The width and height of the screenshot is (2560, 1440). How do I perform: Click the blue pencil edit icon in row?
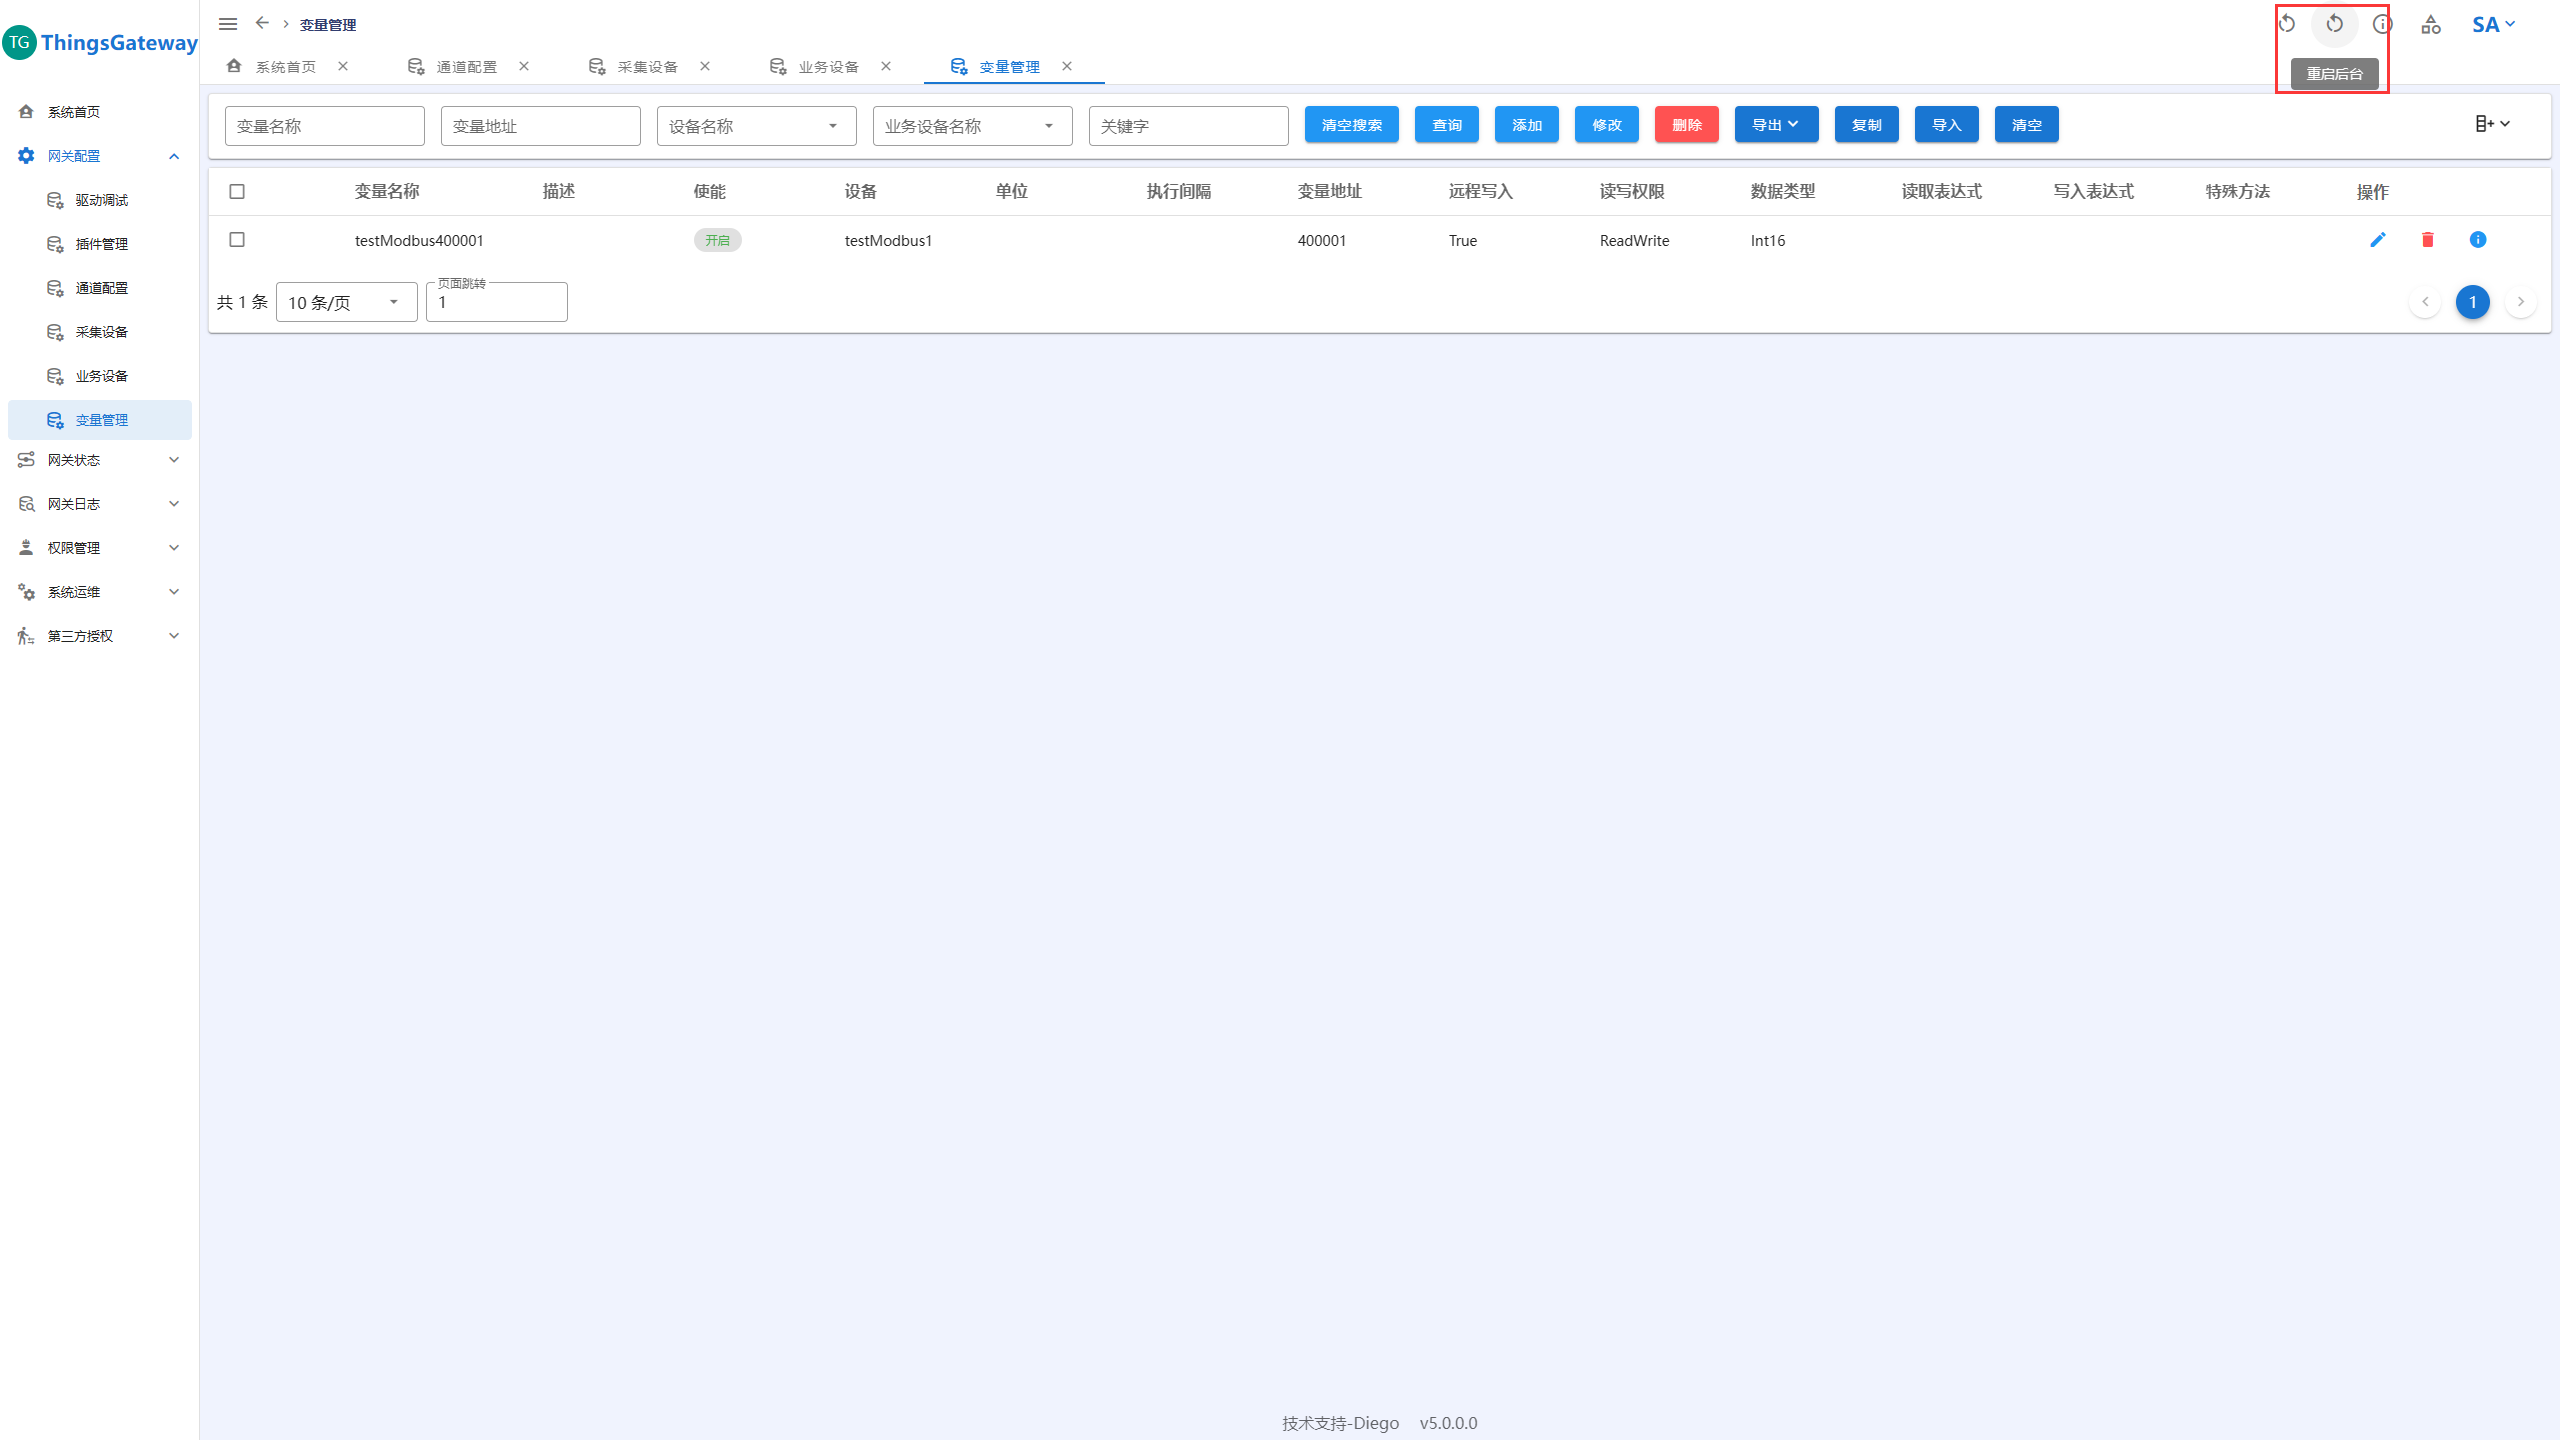click(x=2378, y=240)
